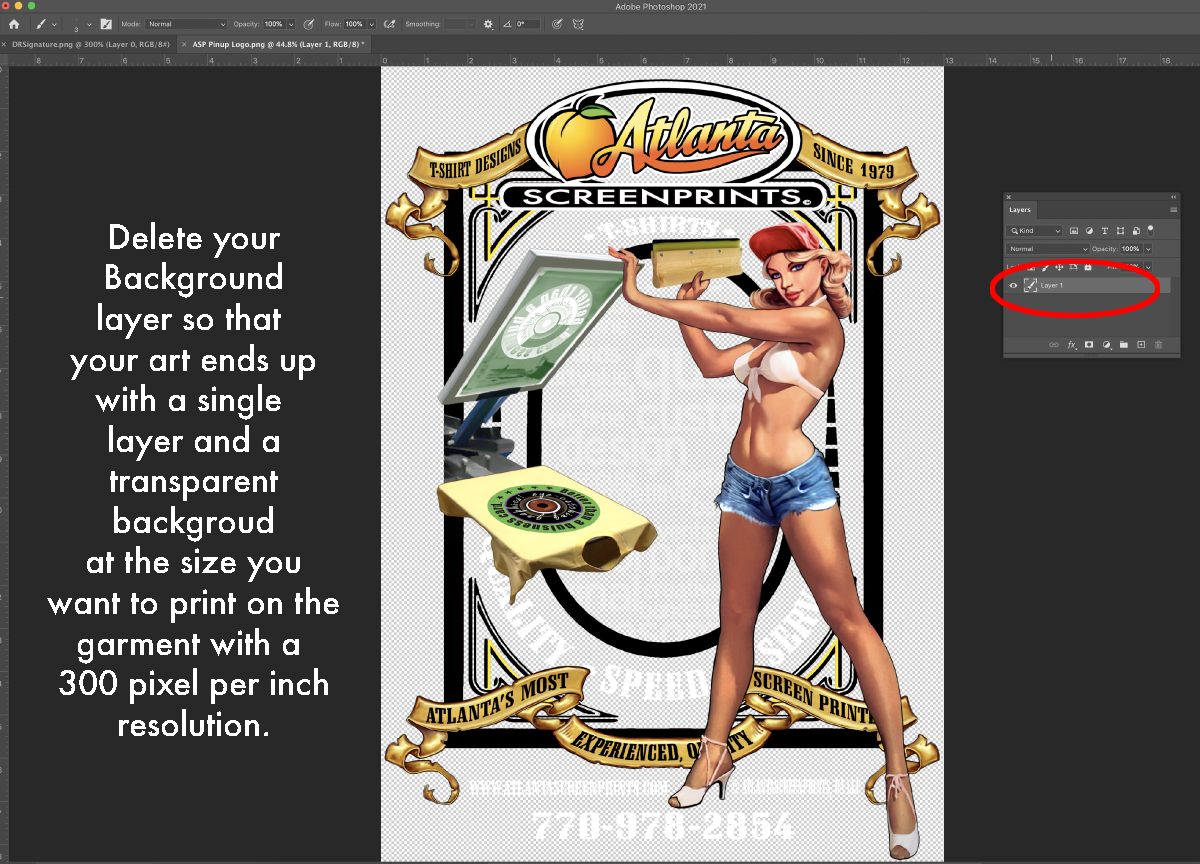Open the layer Fill slider arrow
Screen dimensions: 1200x864
[1148, 267]
